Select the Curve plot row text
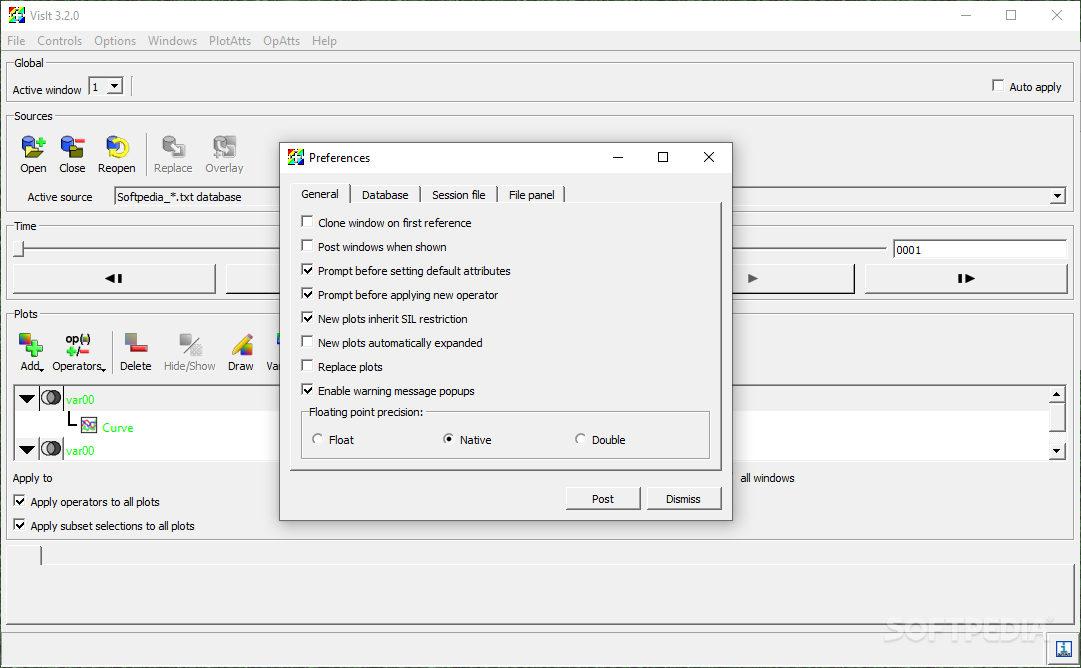 (x=118, y=427)
